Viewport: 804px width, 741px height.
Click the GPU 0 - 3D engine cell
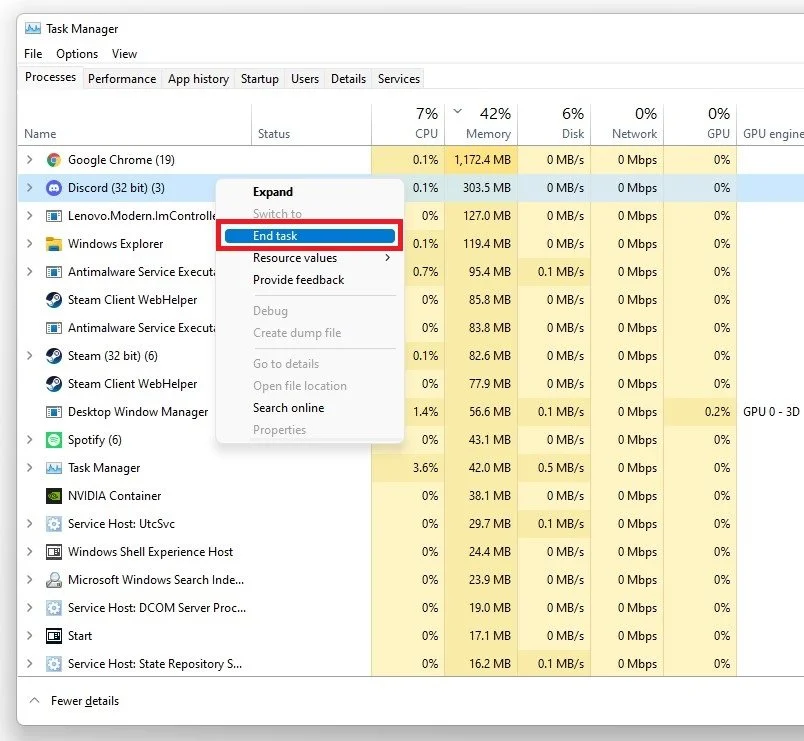771,412
